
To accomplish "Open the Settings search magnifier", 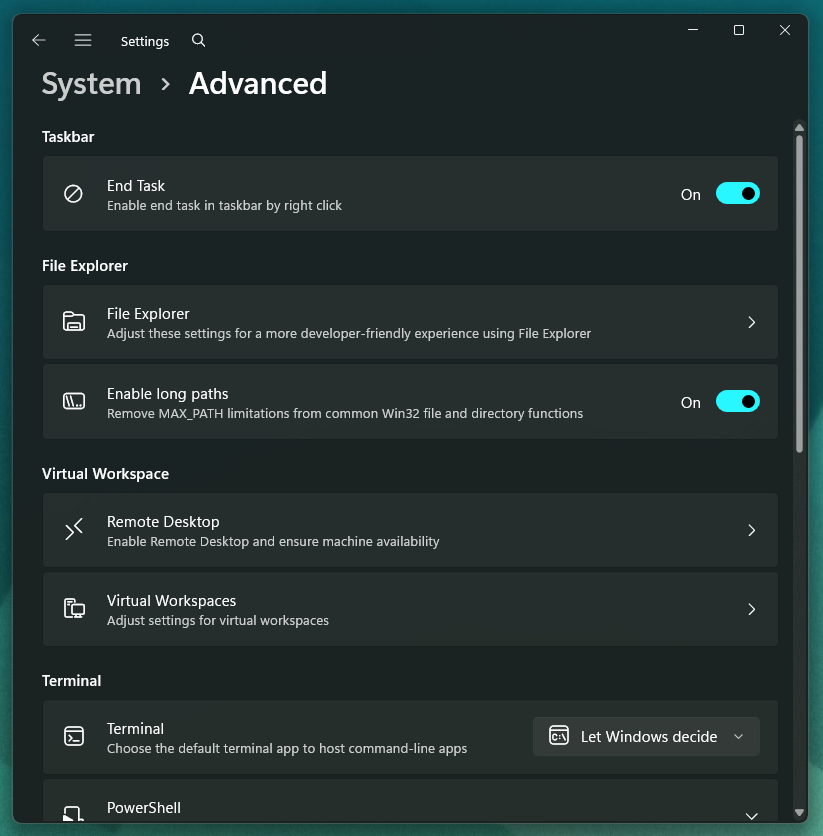I will pos(198,40).
